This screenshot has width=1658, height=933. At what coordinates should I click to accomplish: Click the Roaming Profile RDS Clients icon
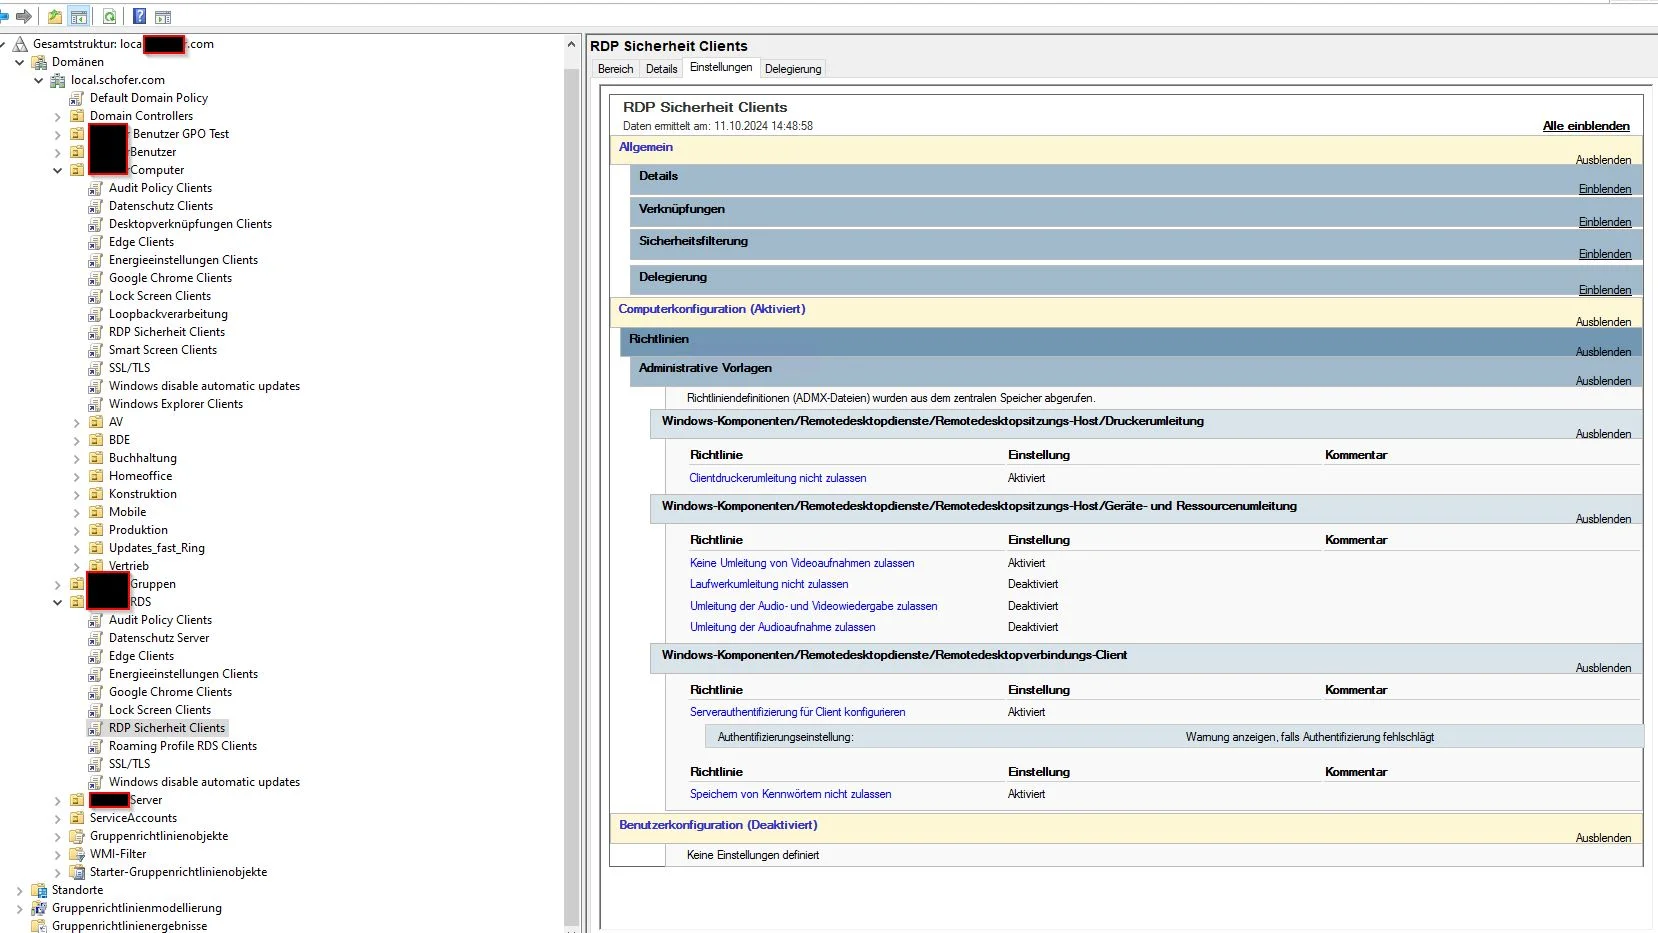tap(96, 746)
